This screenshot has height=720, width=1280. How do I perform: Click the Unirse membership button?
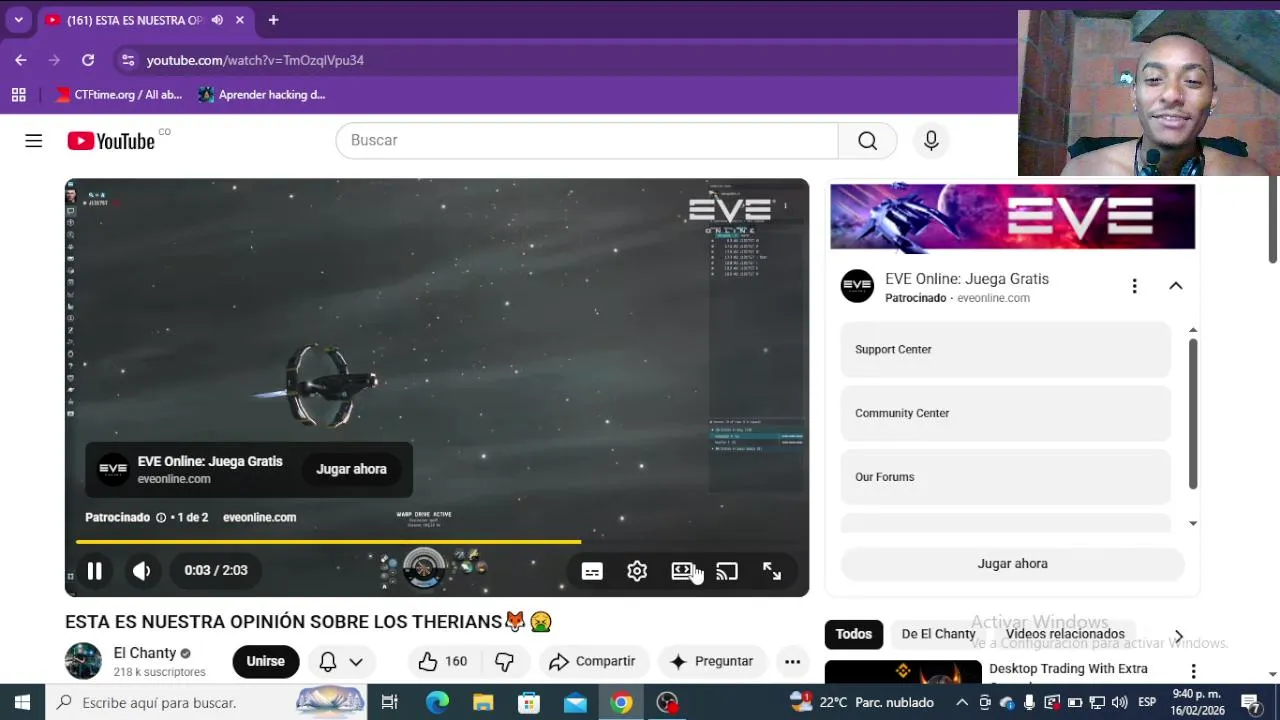click(x=265, y=661)
